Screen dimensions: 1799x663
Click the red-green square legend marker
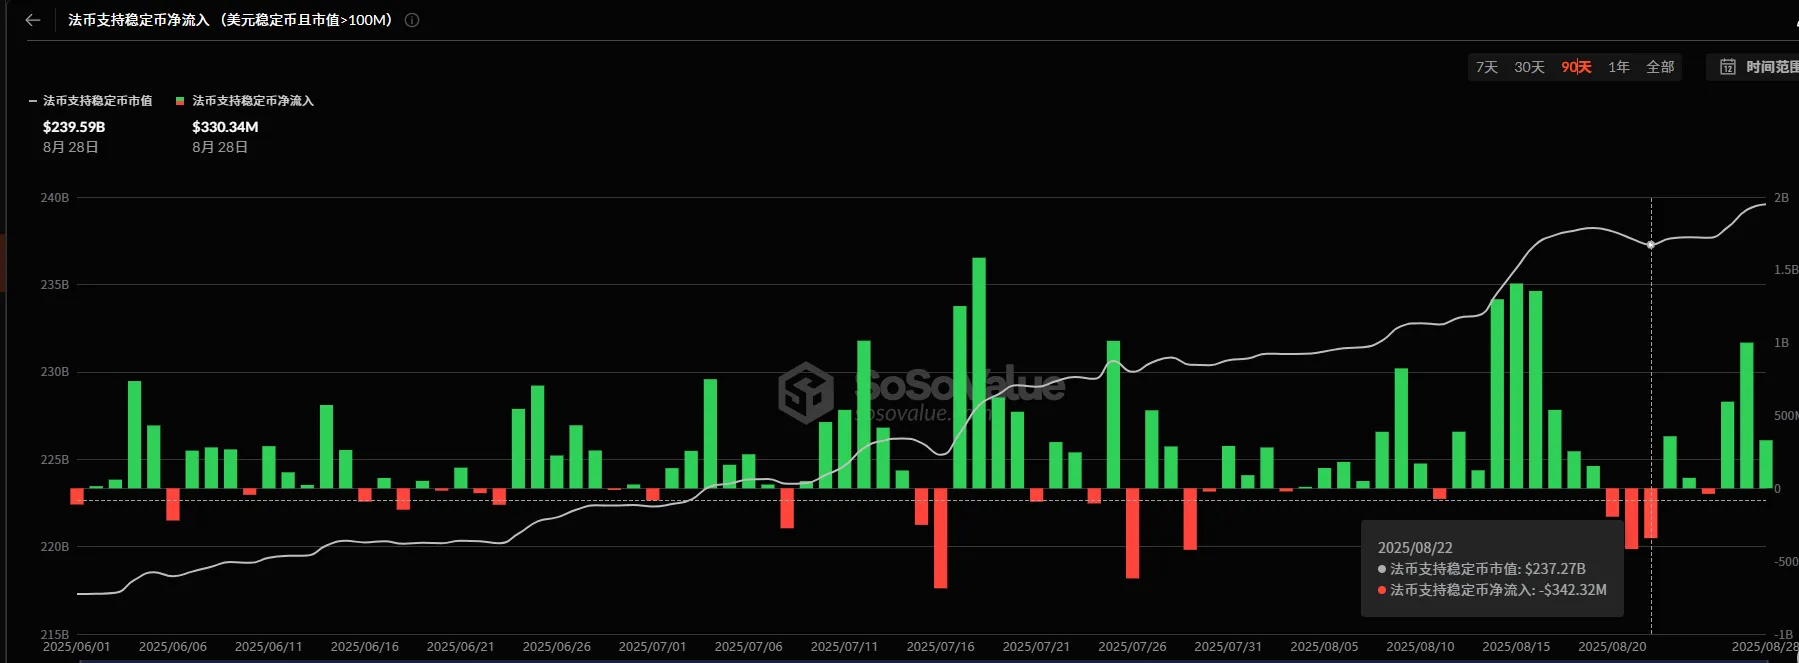point(180,101)
